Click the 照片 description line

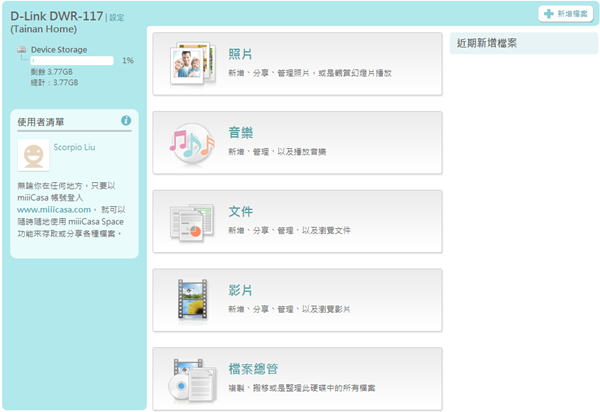pyautogui.click(x=310, y=73)
